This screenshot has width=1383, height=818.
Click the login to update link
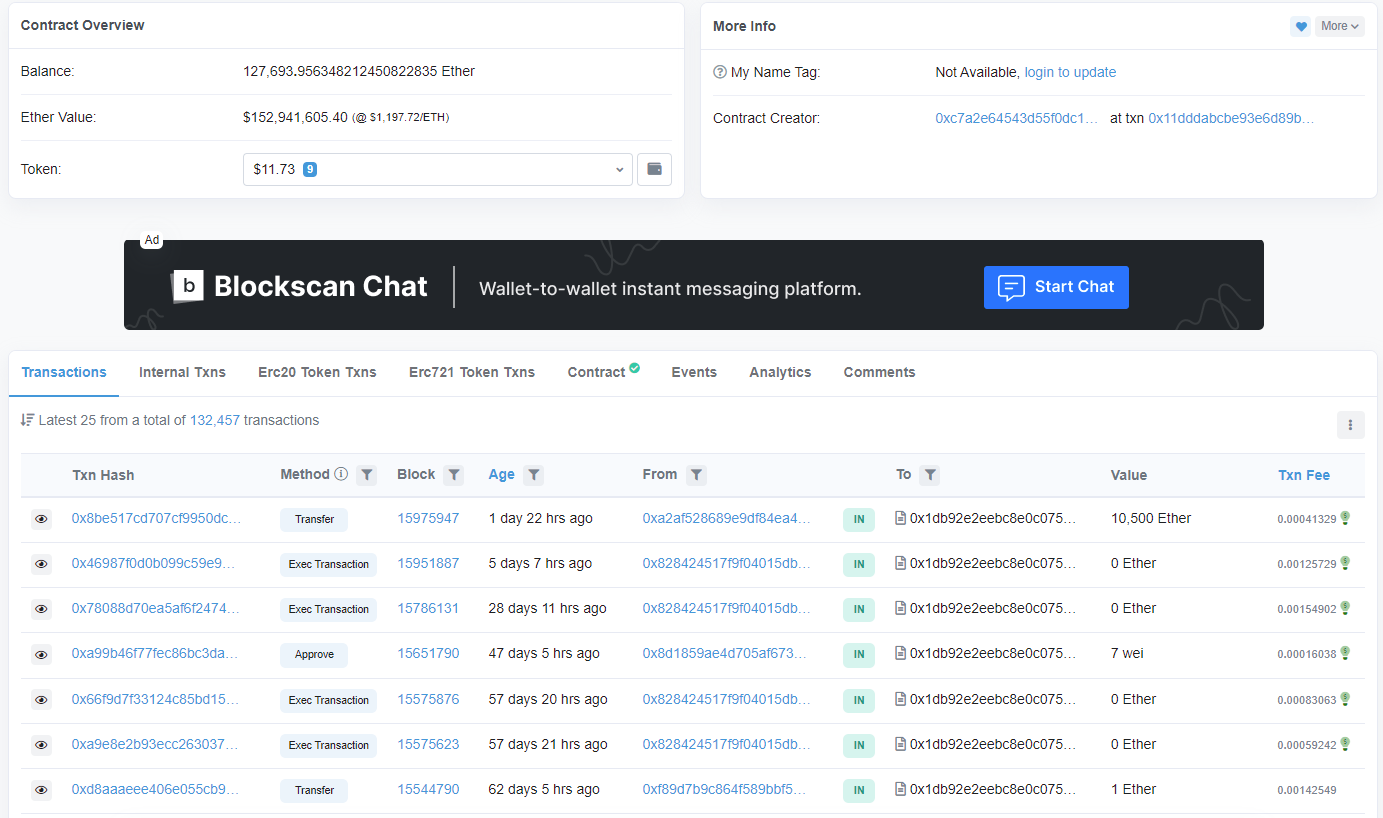1070,72
